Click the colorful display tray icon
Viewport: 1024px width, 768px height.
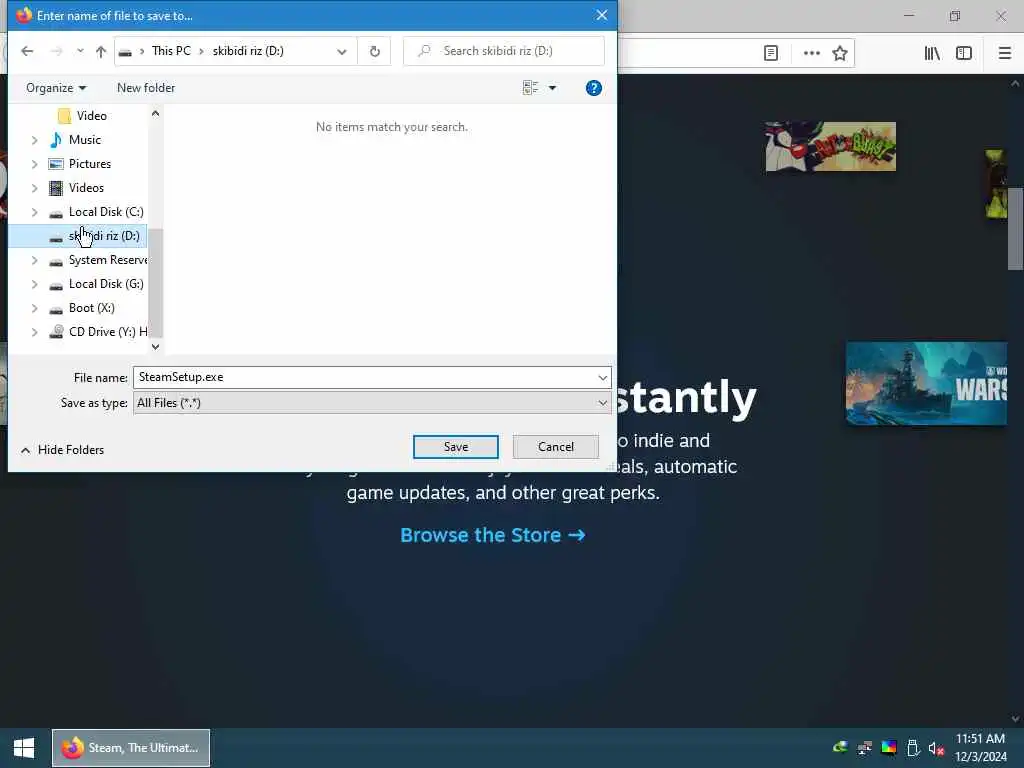[x=889, y=748]
